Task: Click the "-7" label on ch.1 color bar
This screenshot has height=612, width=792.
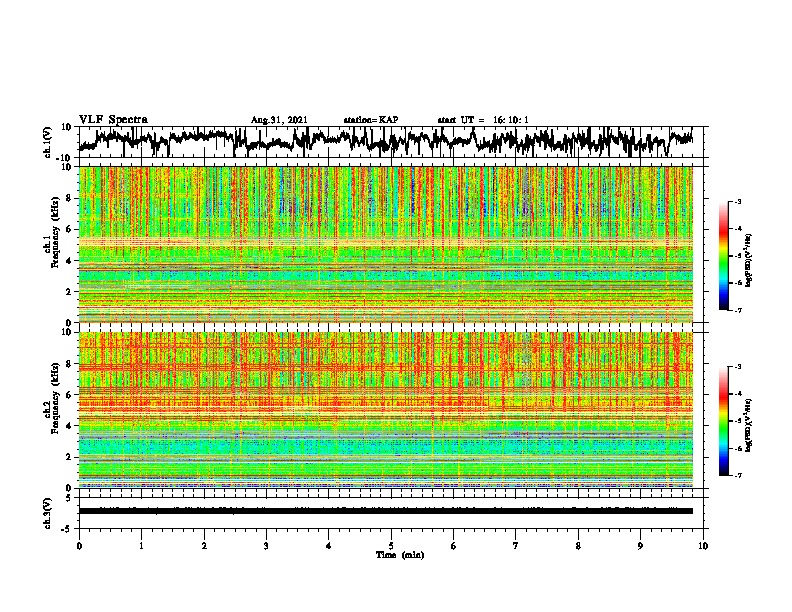Action: [x=737, y=311]
